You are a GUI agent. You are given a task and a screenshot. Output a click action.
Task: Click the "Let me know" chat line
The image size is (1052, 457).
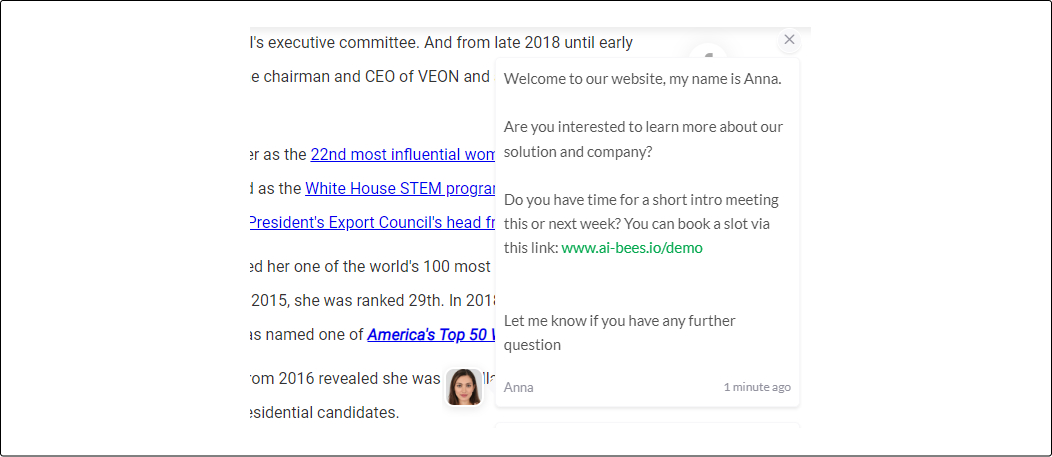[x=619, y=332]
